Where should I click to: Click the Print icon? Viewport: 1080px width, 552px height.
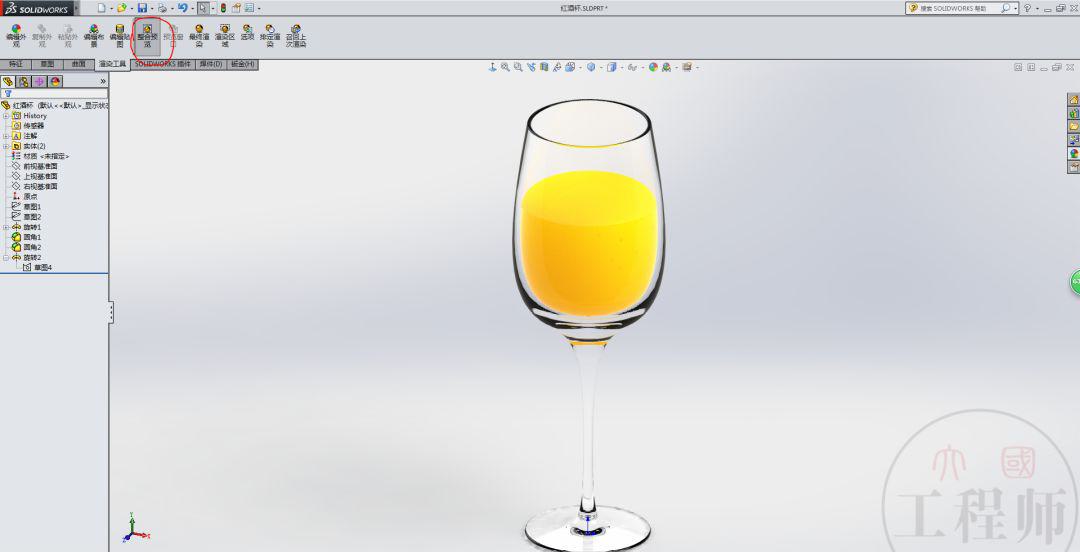pos(162,8)
